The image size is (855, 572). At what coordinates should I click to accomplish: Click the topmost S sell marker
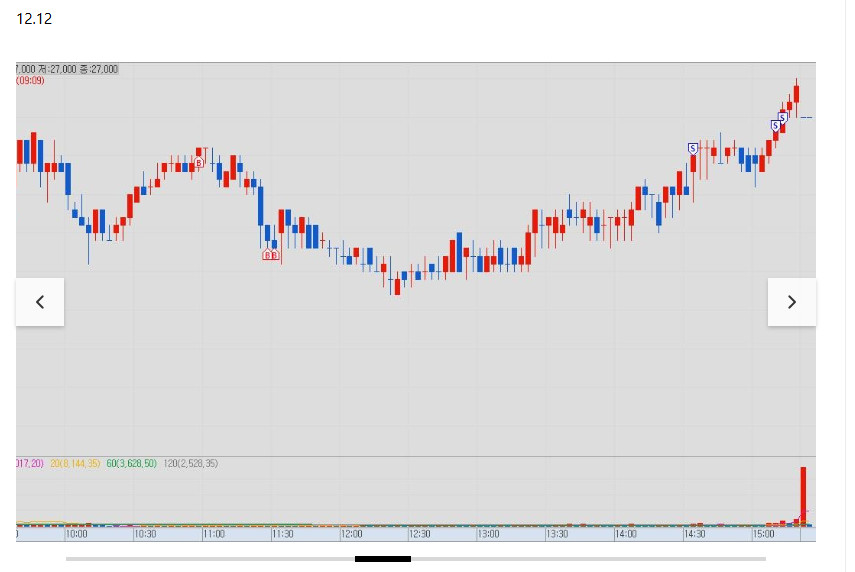point(782,117)
